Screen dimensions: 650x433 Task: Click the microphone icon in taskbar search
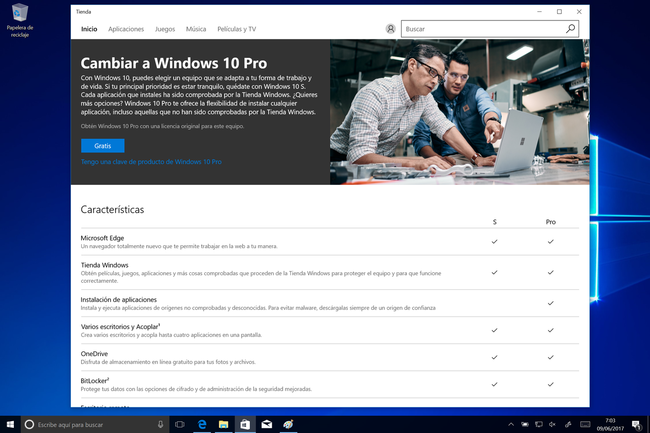point(160,424)
